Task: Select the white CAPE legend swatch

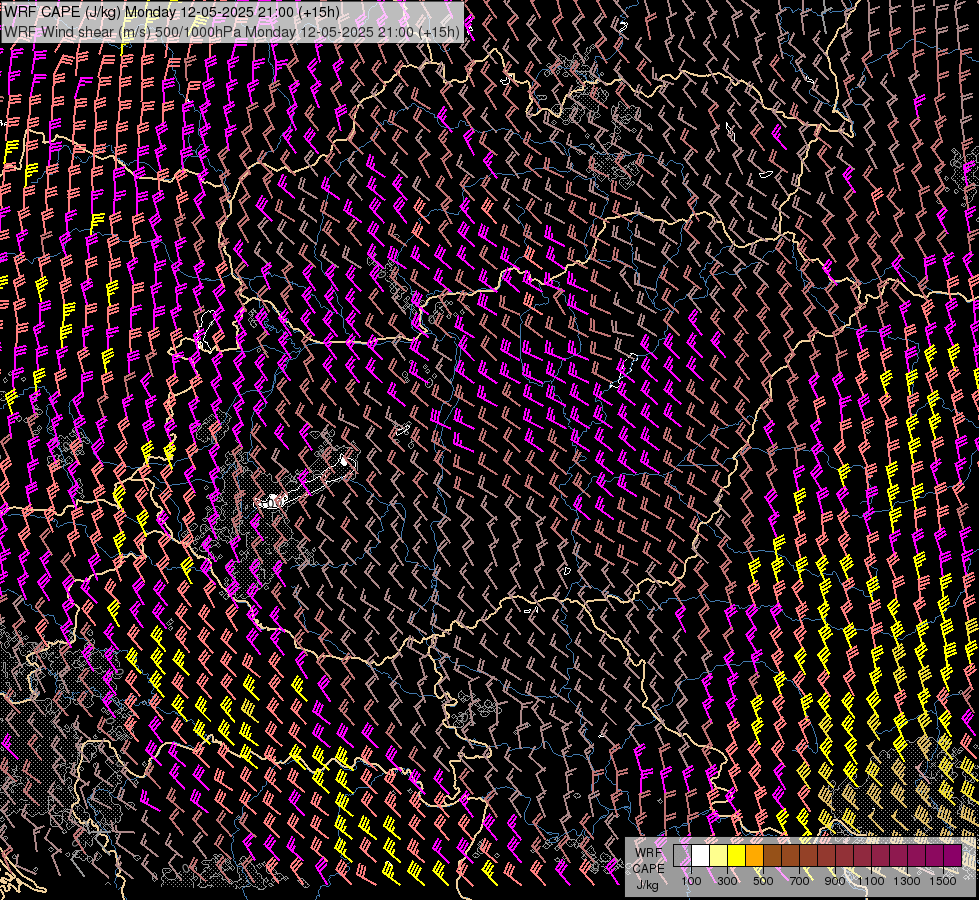Action: pyautogui.click(x=701, y=855)
